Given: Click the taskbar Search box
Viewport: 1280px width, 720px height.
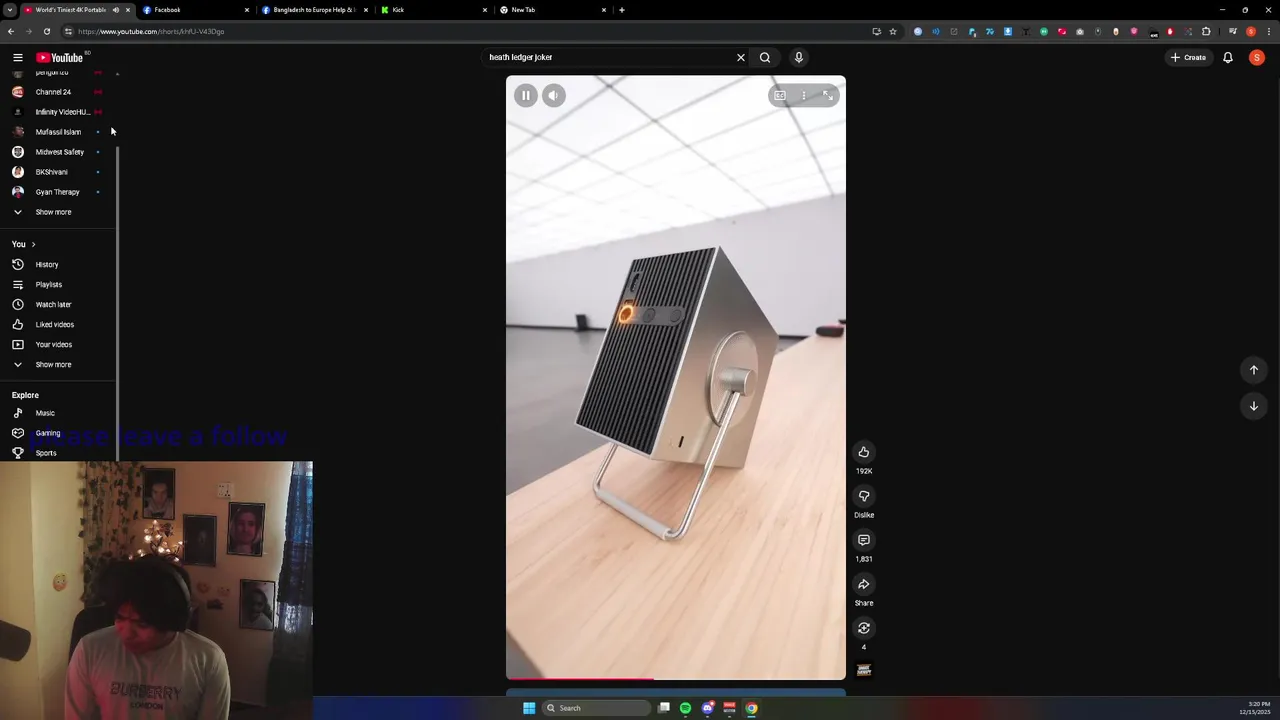Looking at the screenshot, I should point(596,708).
